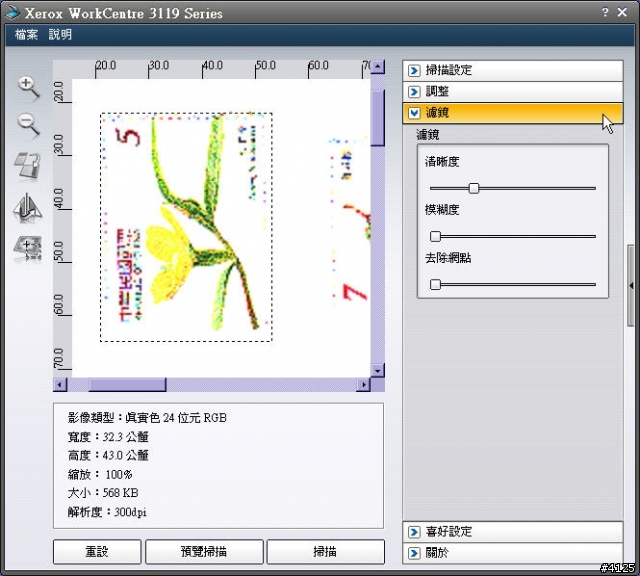Click the preview scroll left arrow
Screen dimensions: 640x576
(60, 385)
